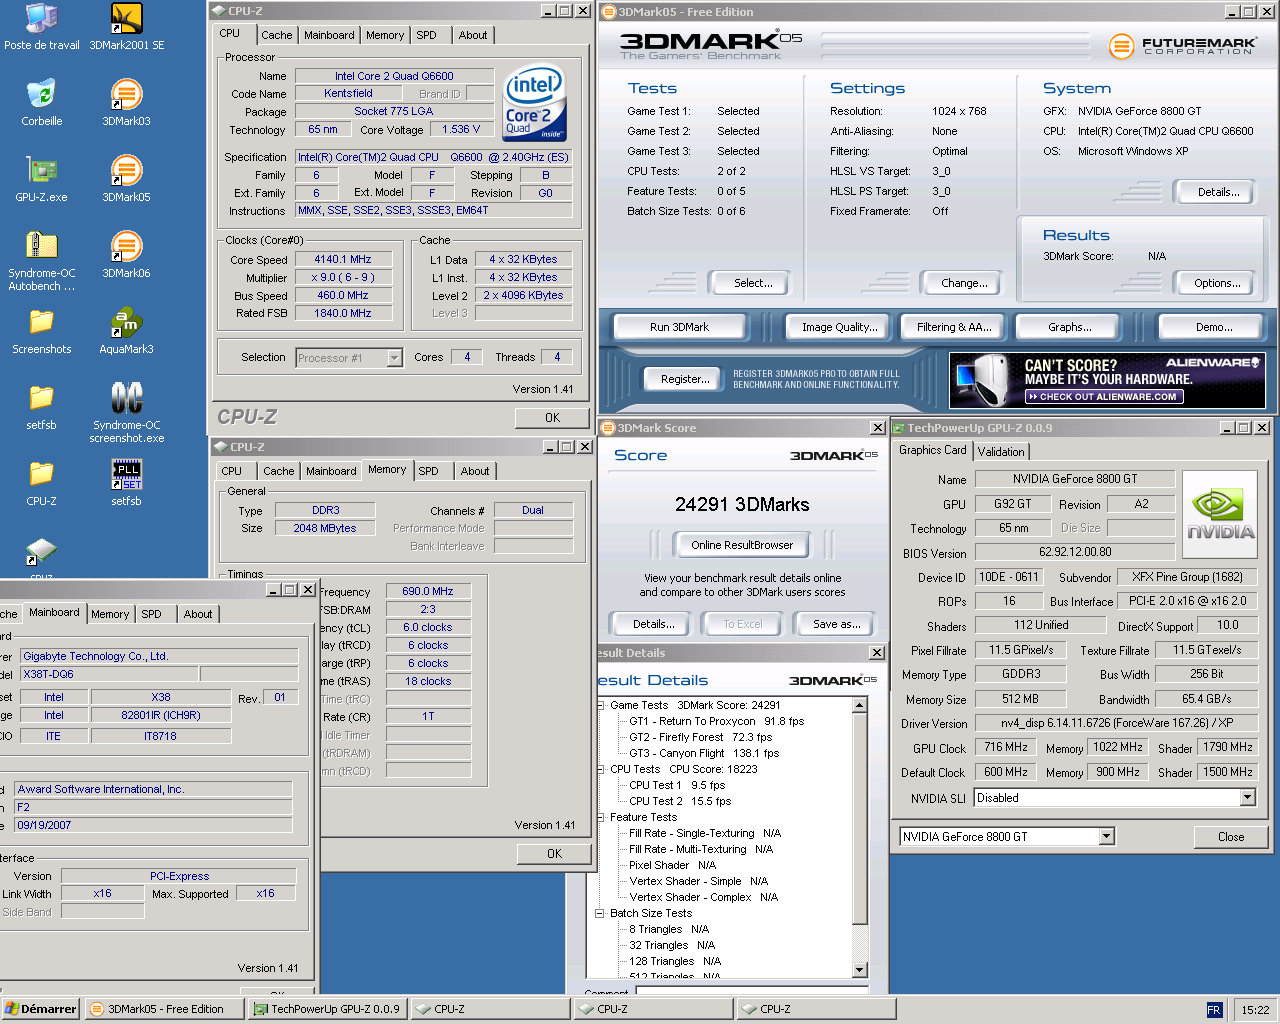This screenshot has height=1024, width=1280.
Task: Open the NVIDIA SLI Disabled dropdown
Action: coord(1115,798)
